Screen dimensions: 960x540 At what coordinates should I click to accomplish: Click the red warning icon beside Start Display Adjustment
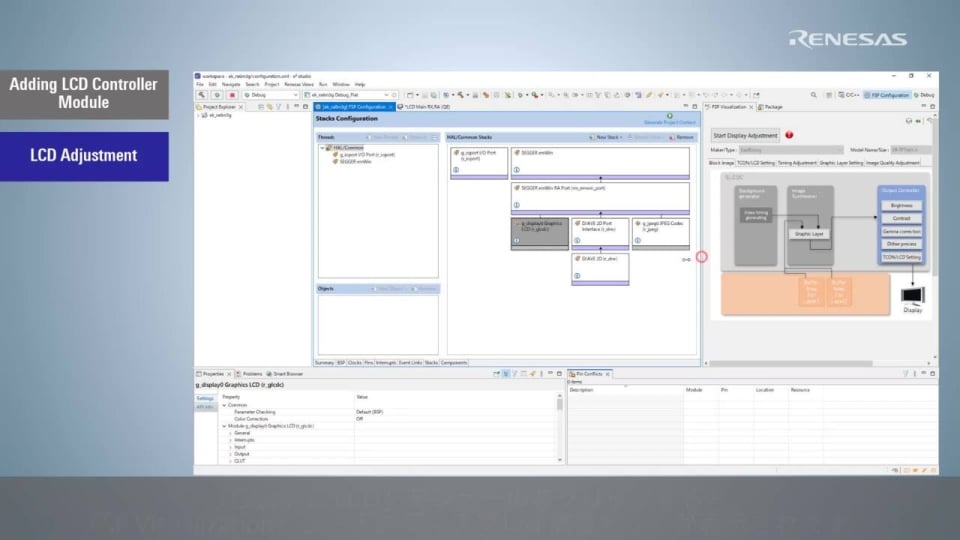tap(790, 135)
